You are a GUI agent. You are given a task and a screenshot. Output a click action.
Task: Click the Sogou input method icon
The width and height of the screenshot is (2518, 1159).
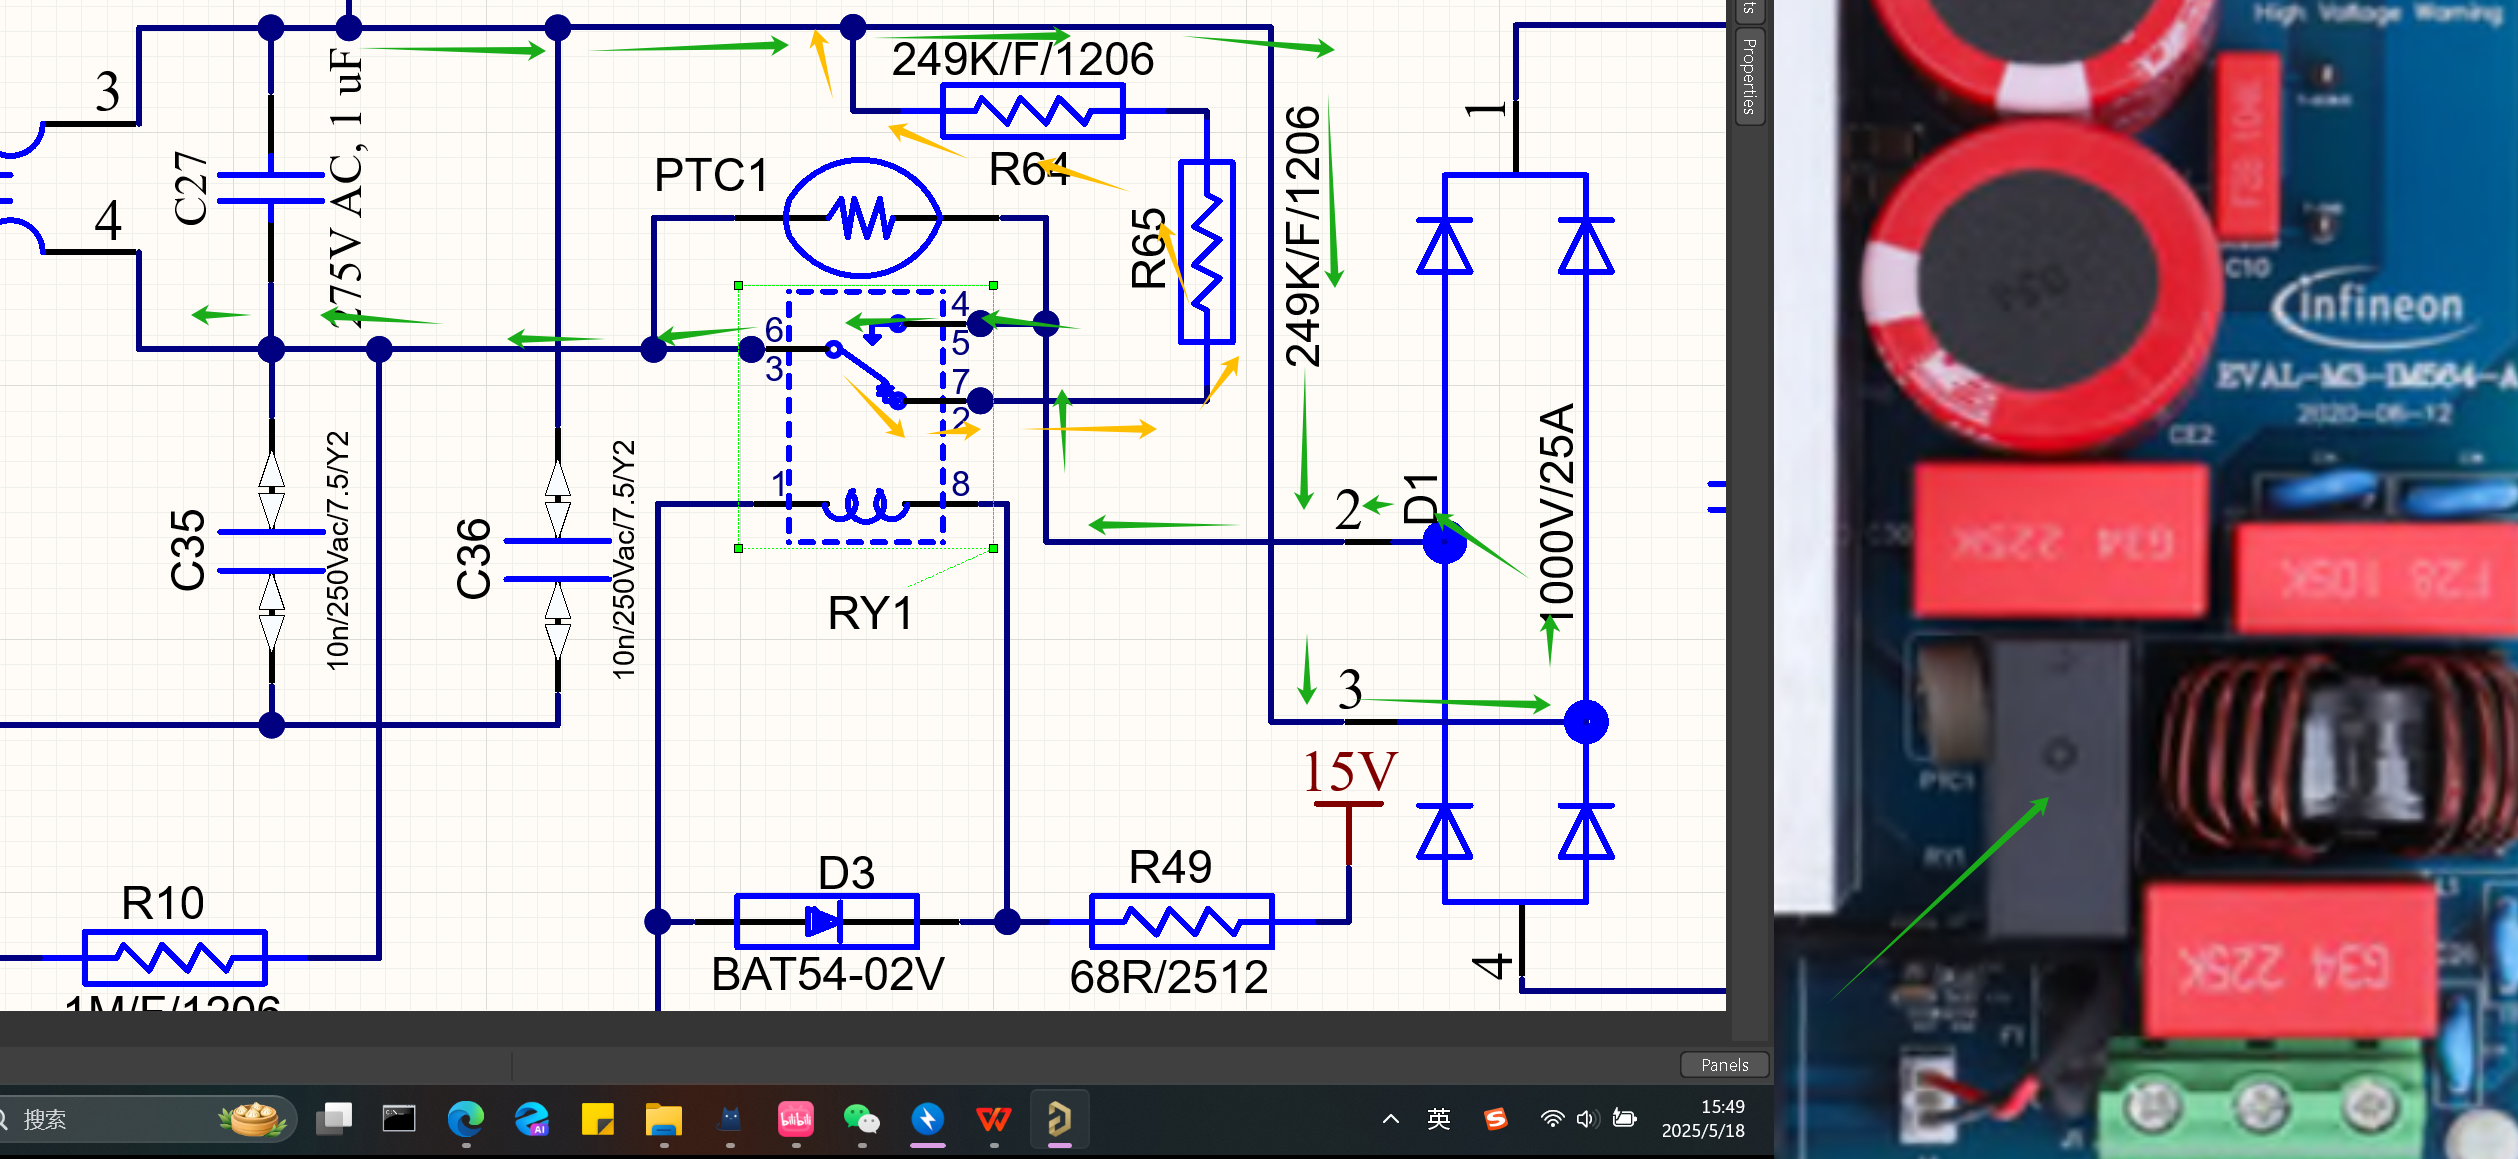[1495, 1119]
